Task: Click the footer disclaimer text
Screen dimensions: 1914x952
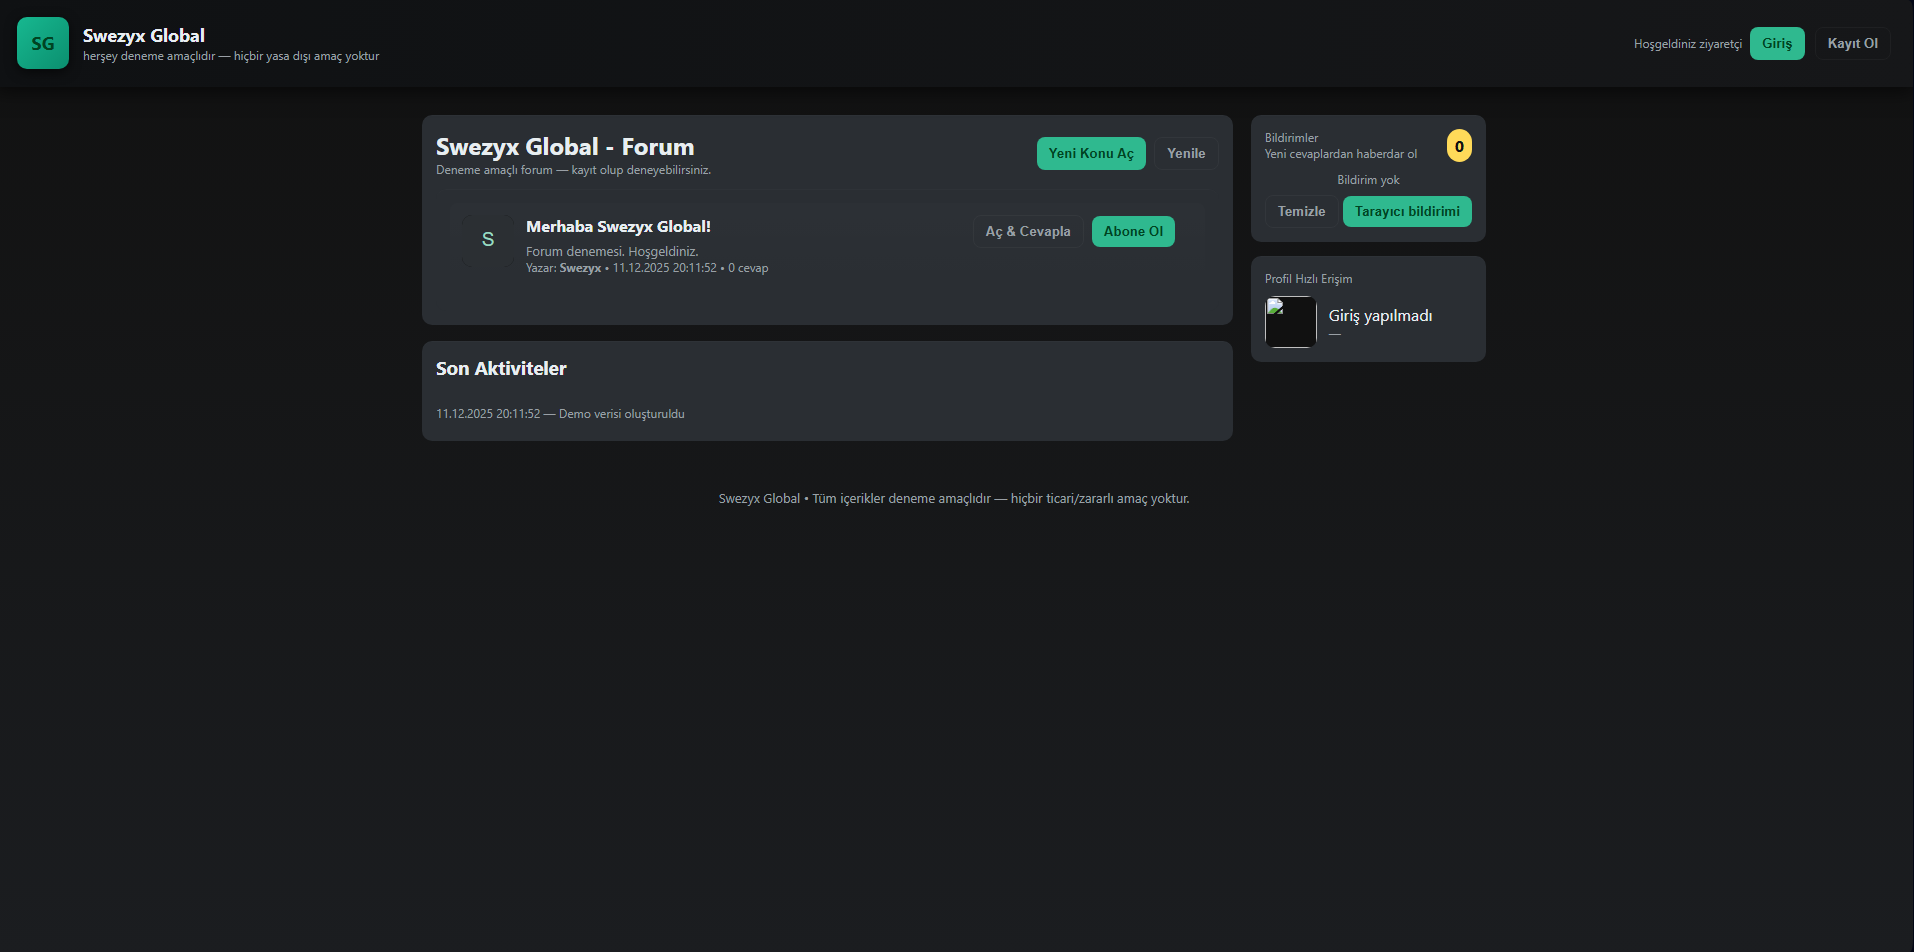Action: click(954, 499)
